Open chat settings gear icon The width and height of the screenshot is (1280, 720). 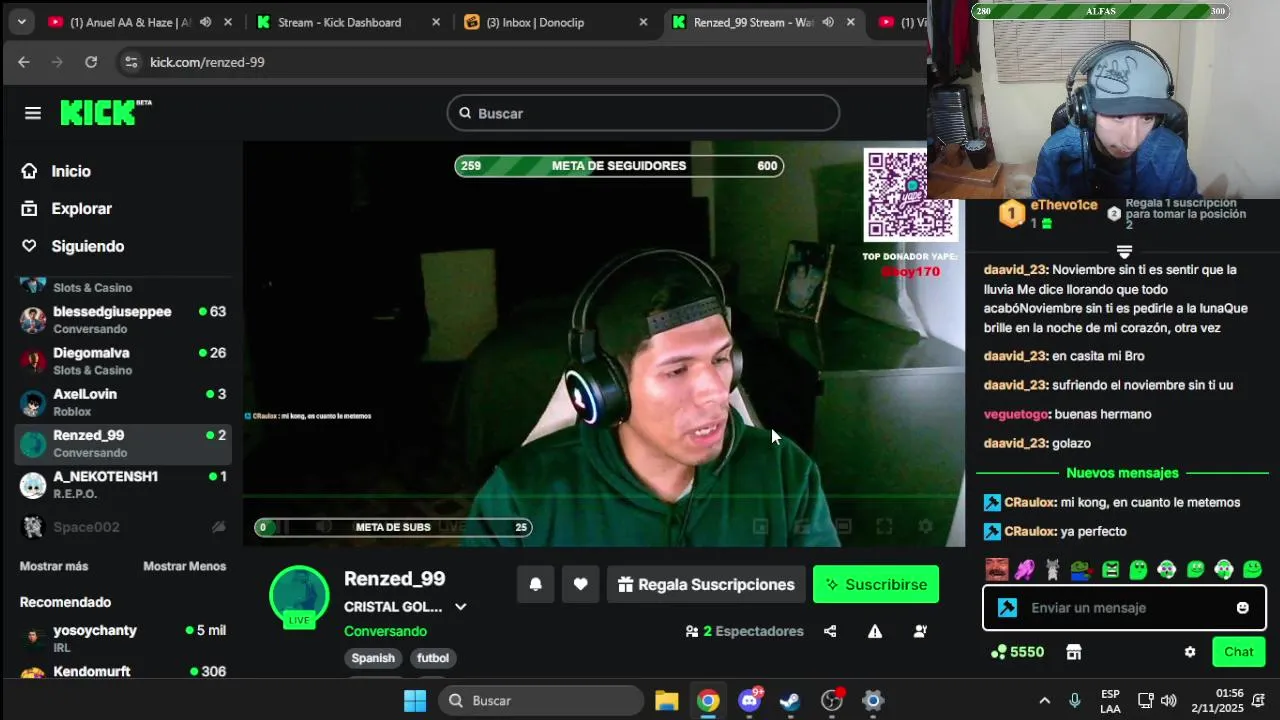1190,652
